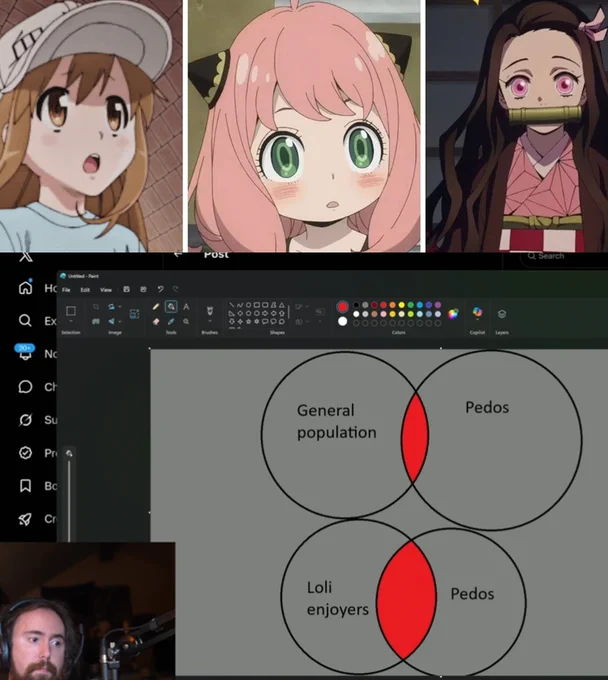Select the Fill bucket tool

(x=171, y=307)
